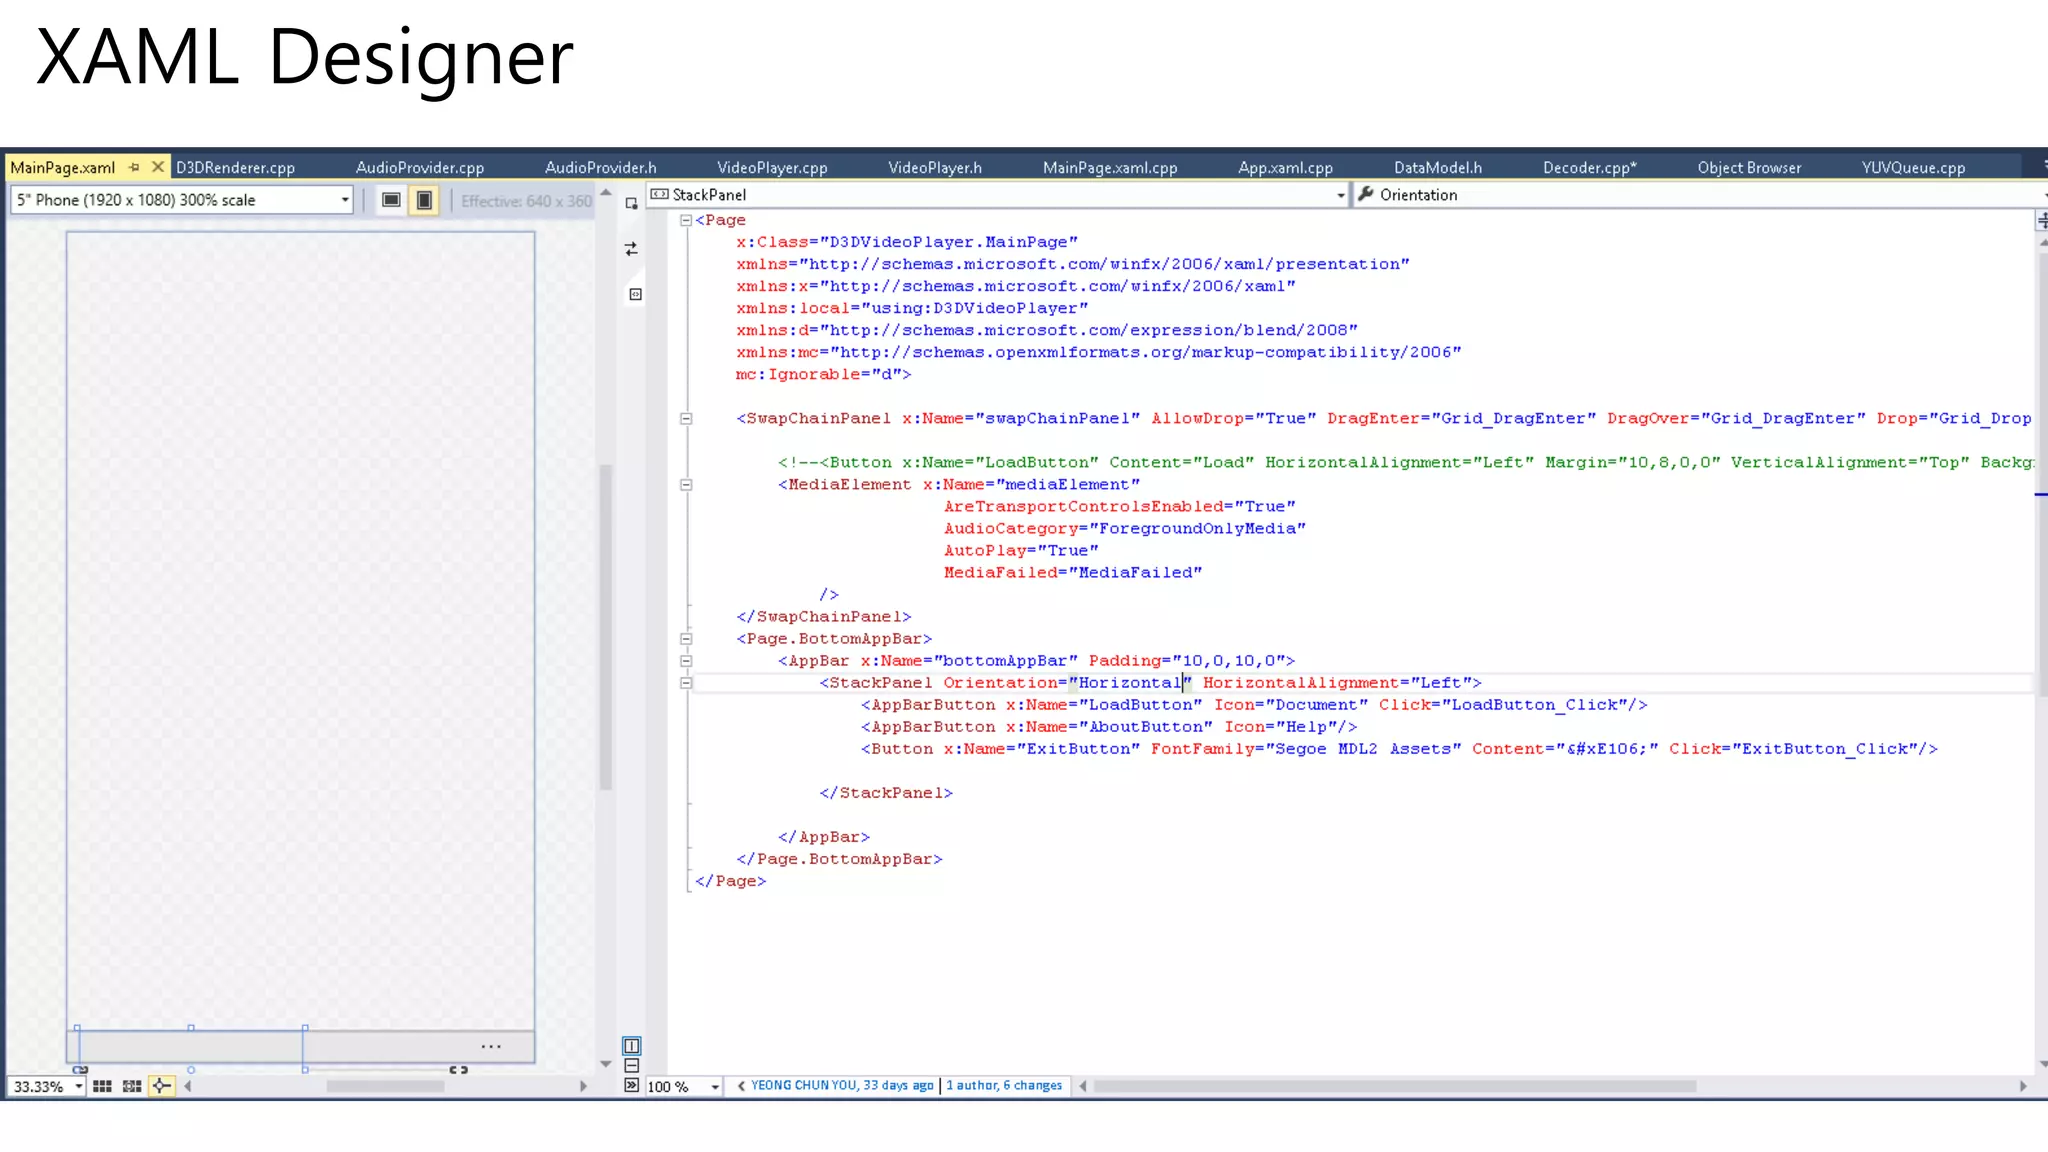Close the MainPage.xaml tab
This screenshot has height=1152, width=2048.
click(x=157, y=167)
